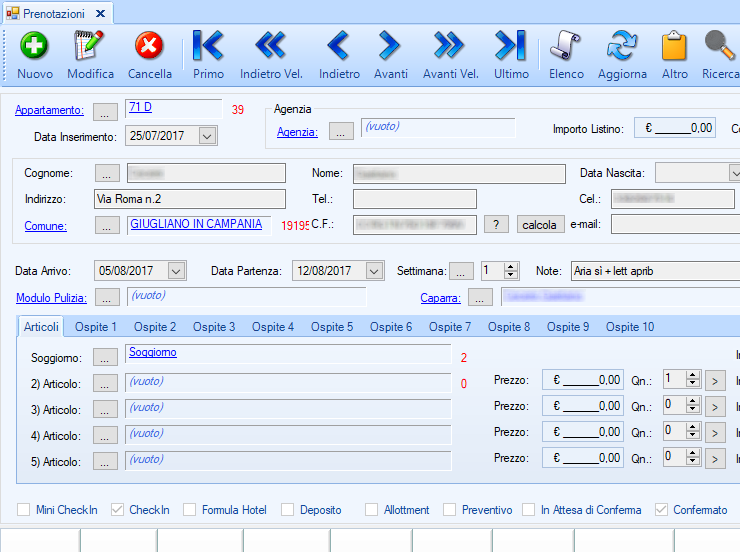Click the Modifica notepad icon
Image resolution: width=740 pixels, height=552 pixels.
(90, 46)
